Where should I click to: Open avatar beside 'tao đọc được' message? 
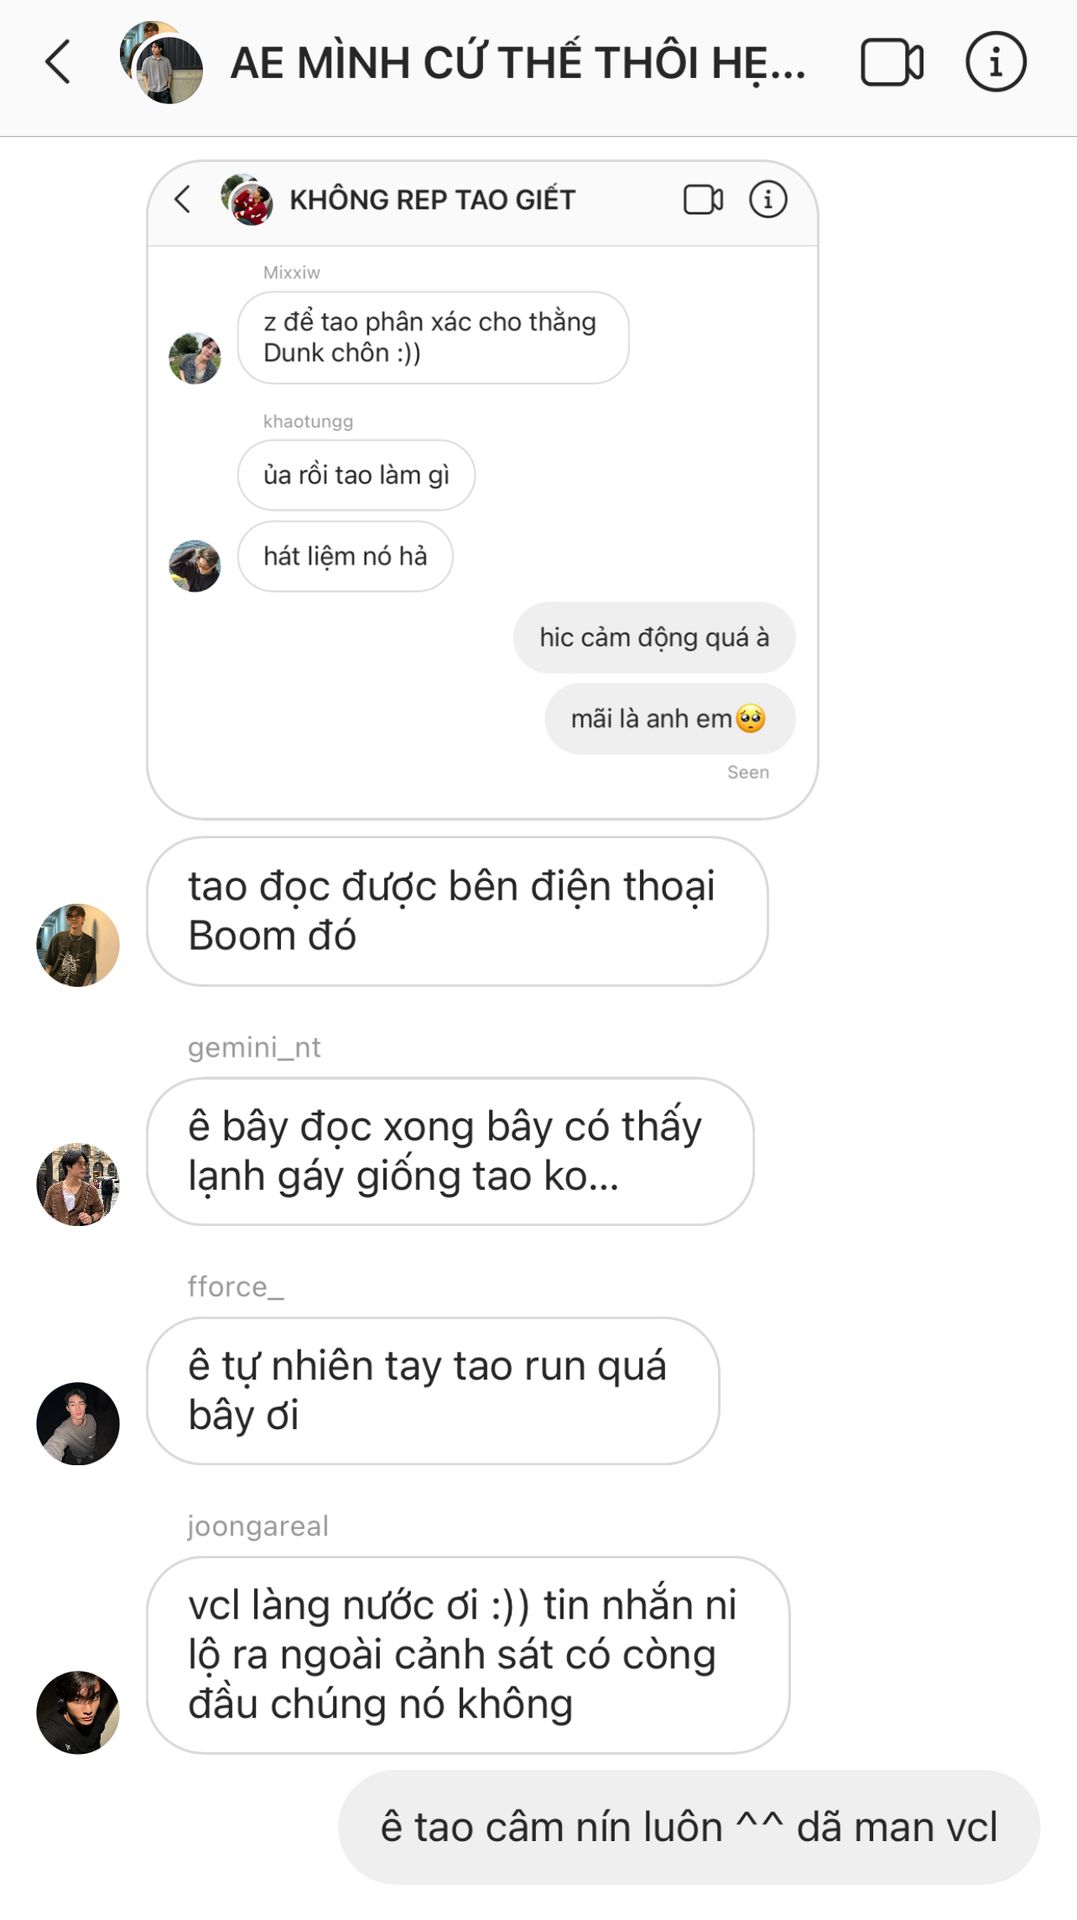(78, 945)
